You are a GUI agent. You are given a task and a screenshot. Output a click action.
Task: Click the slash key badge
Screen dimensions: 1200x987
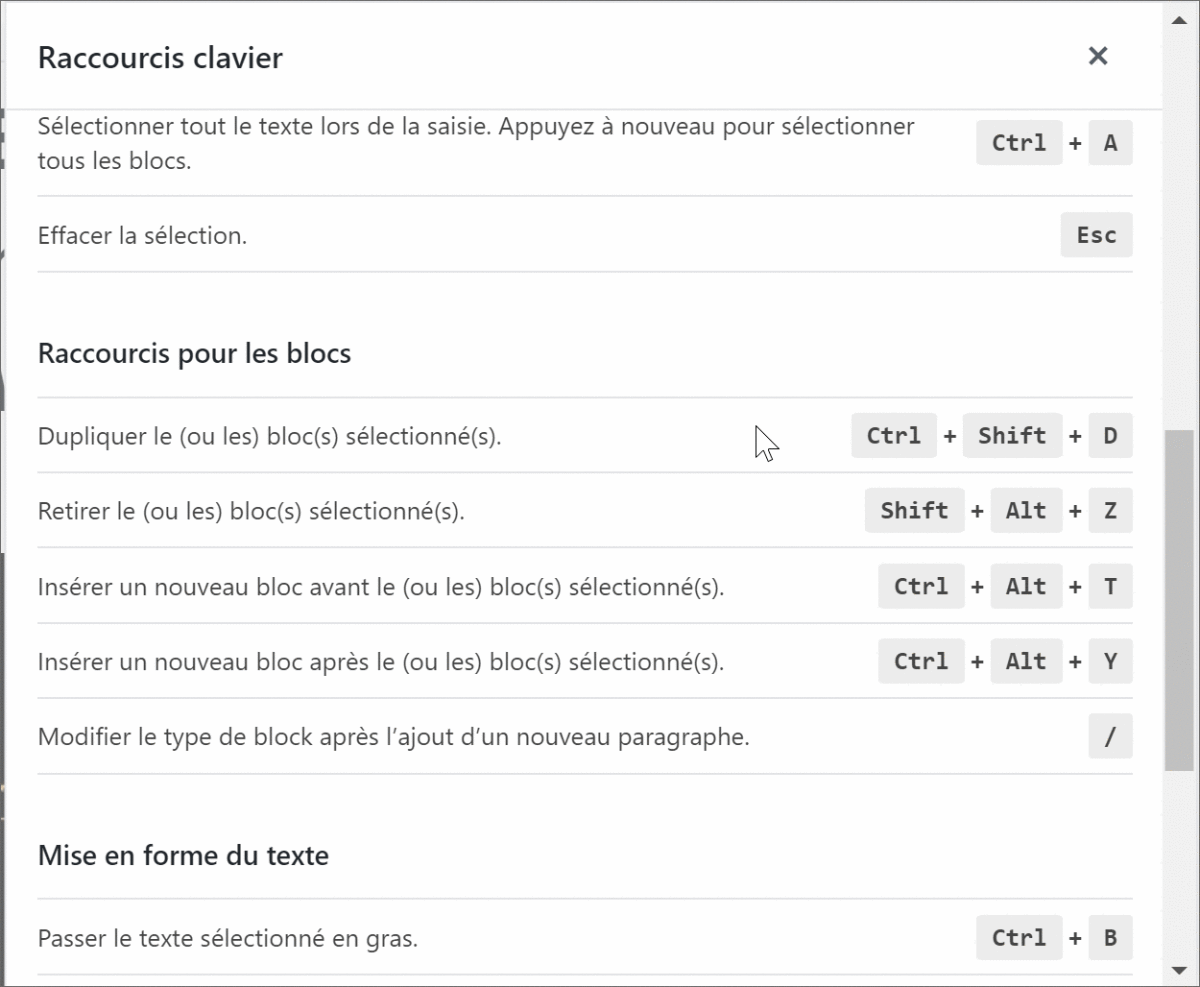point(1110,738)
